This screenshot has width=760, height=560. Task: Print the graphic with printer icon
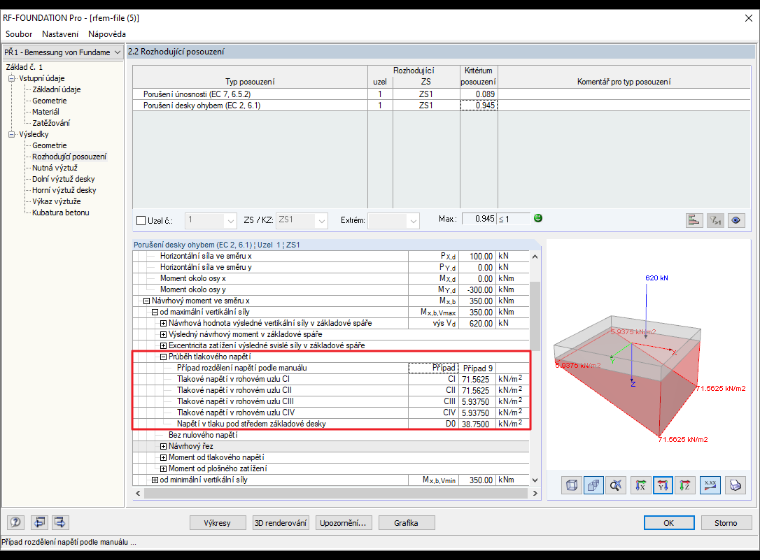coord(735,485)
